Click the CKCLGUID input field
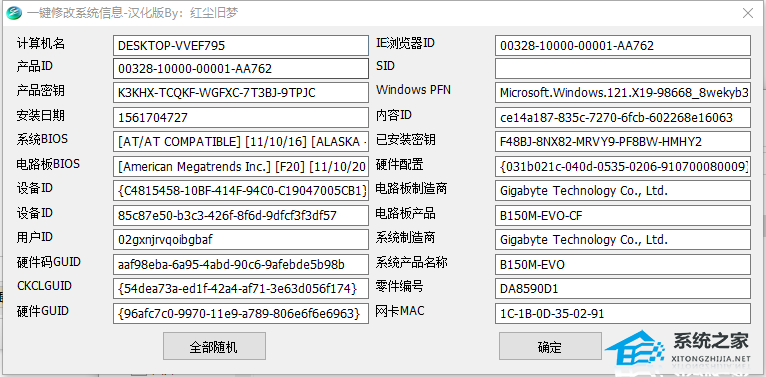 pos(241,289)
